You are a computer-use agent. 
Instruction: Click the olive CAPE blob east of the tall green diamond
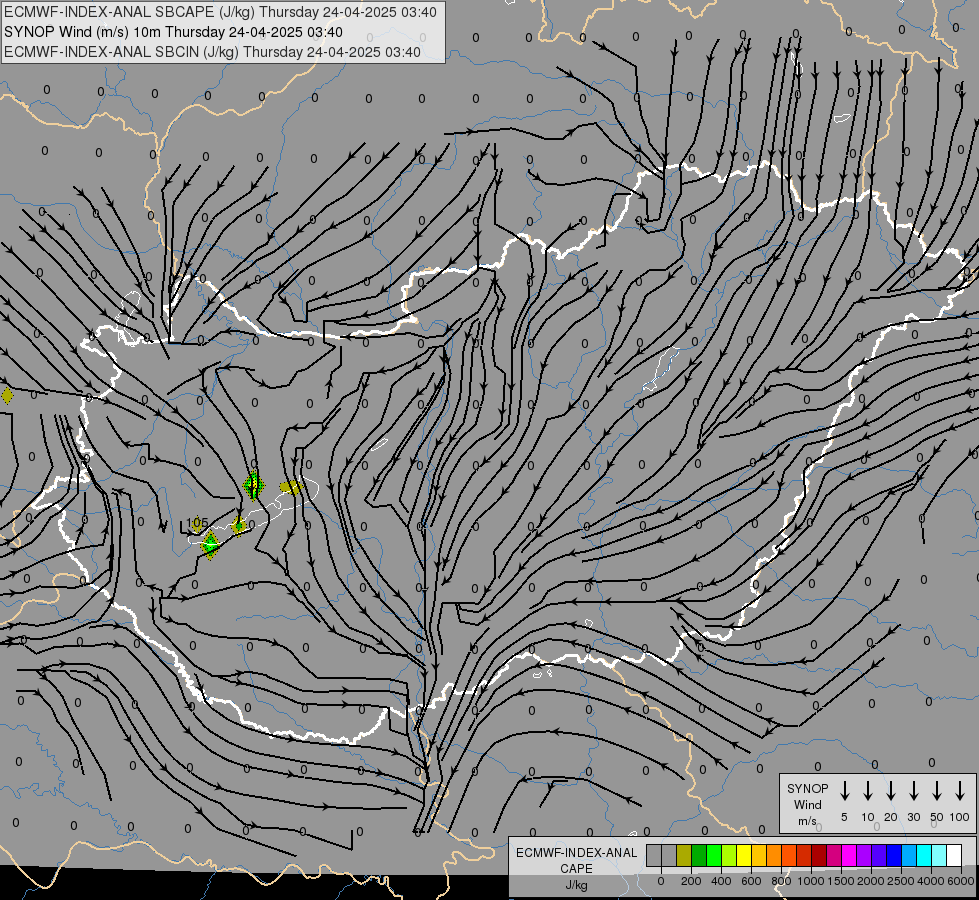coord(291,487)
